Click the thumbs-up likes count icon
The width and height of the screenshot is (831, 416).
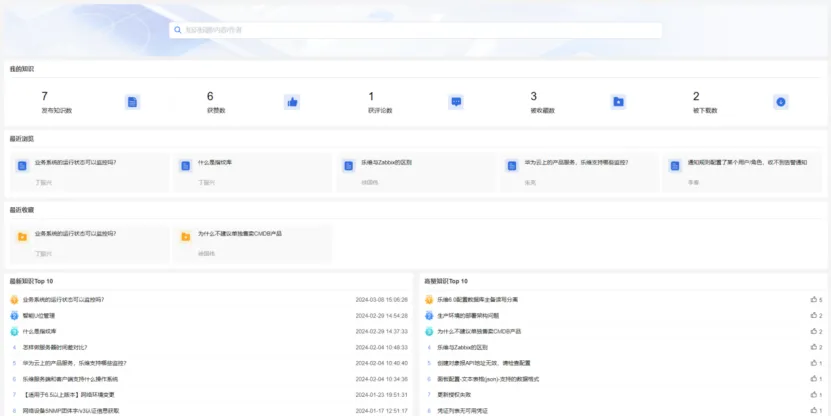pos(292,102)
